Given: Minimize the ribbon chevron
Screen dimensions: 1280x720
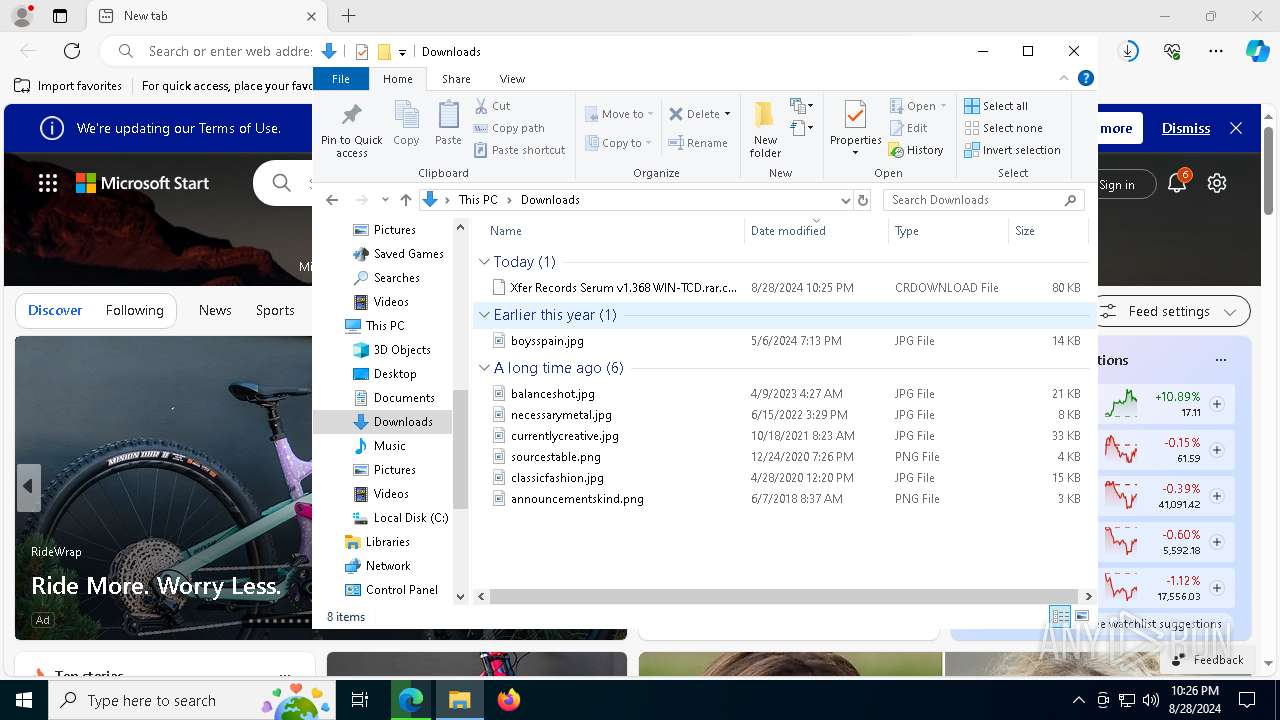Looking at the screenshot, I should tap(1064, 78).
